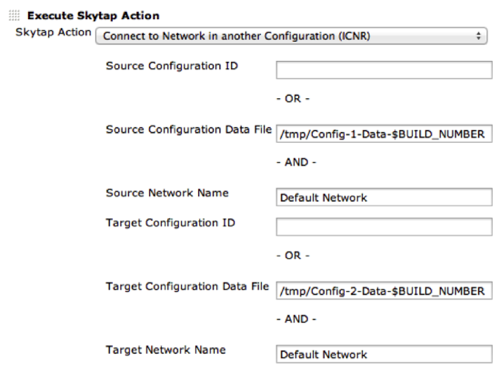Click the Target Configuration ID label
The height and width of the screenshot is (372, 500).
[171, 223]
